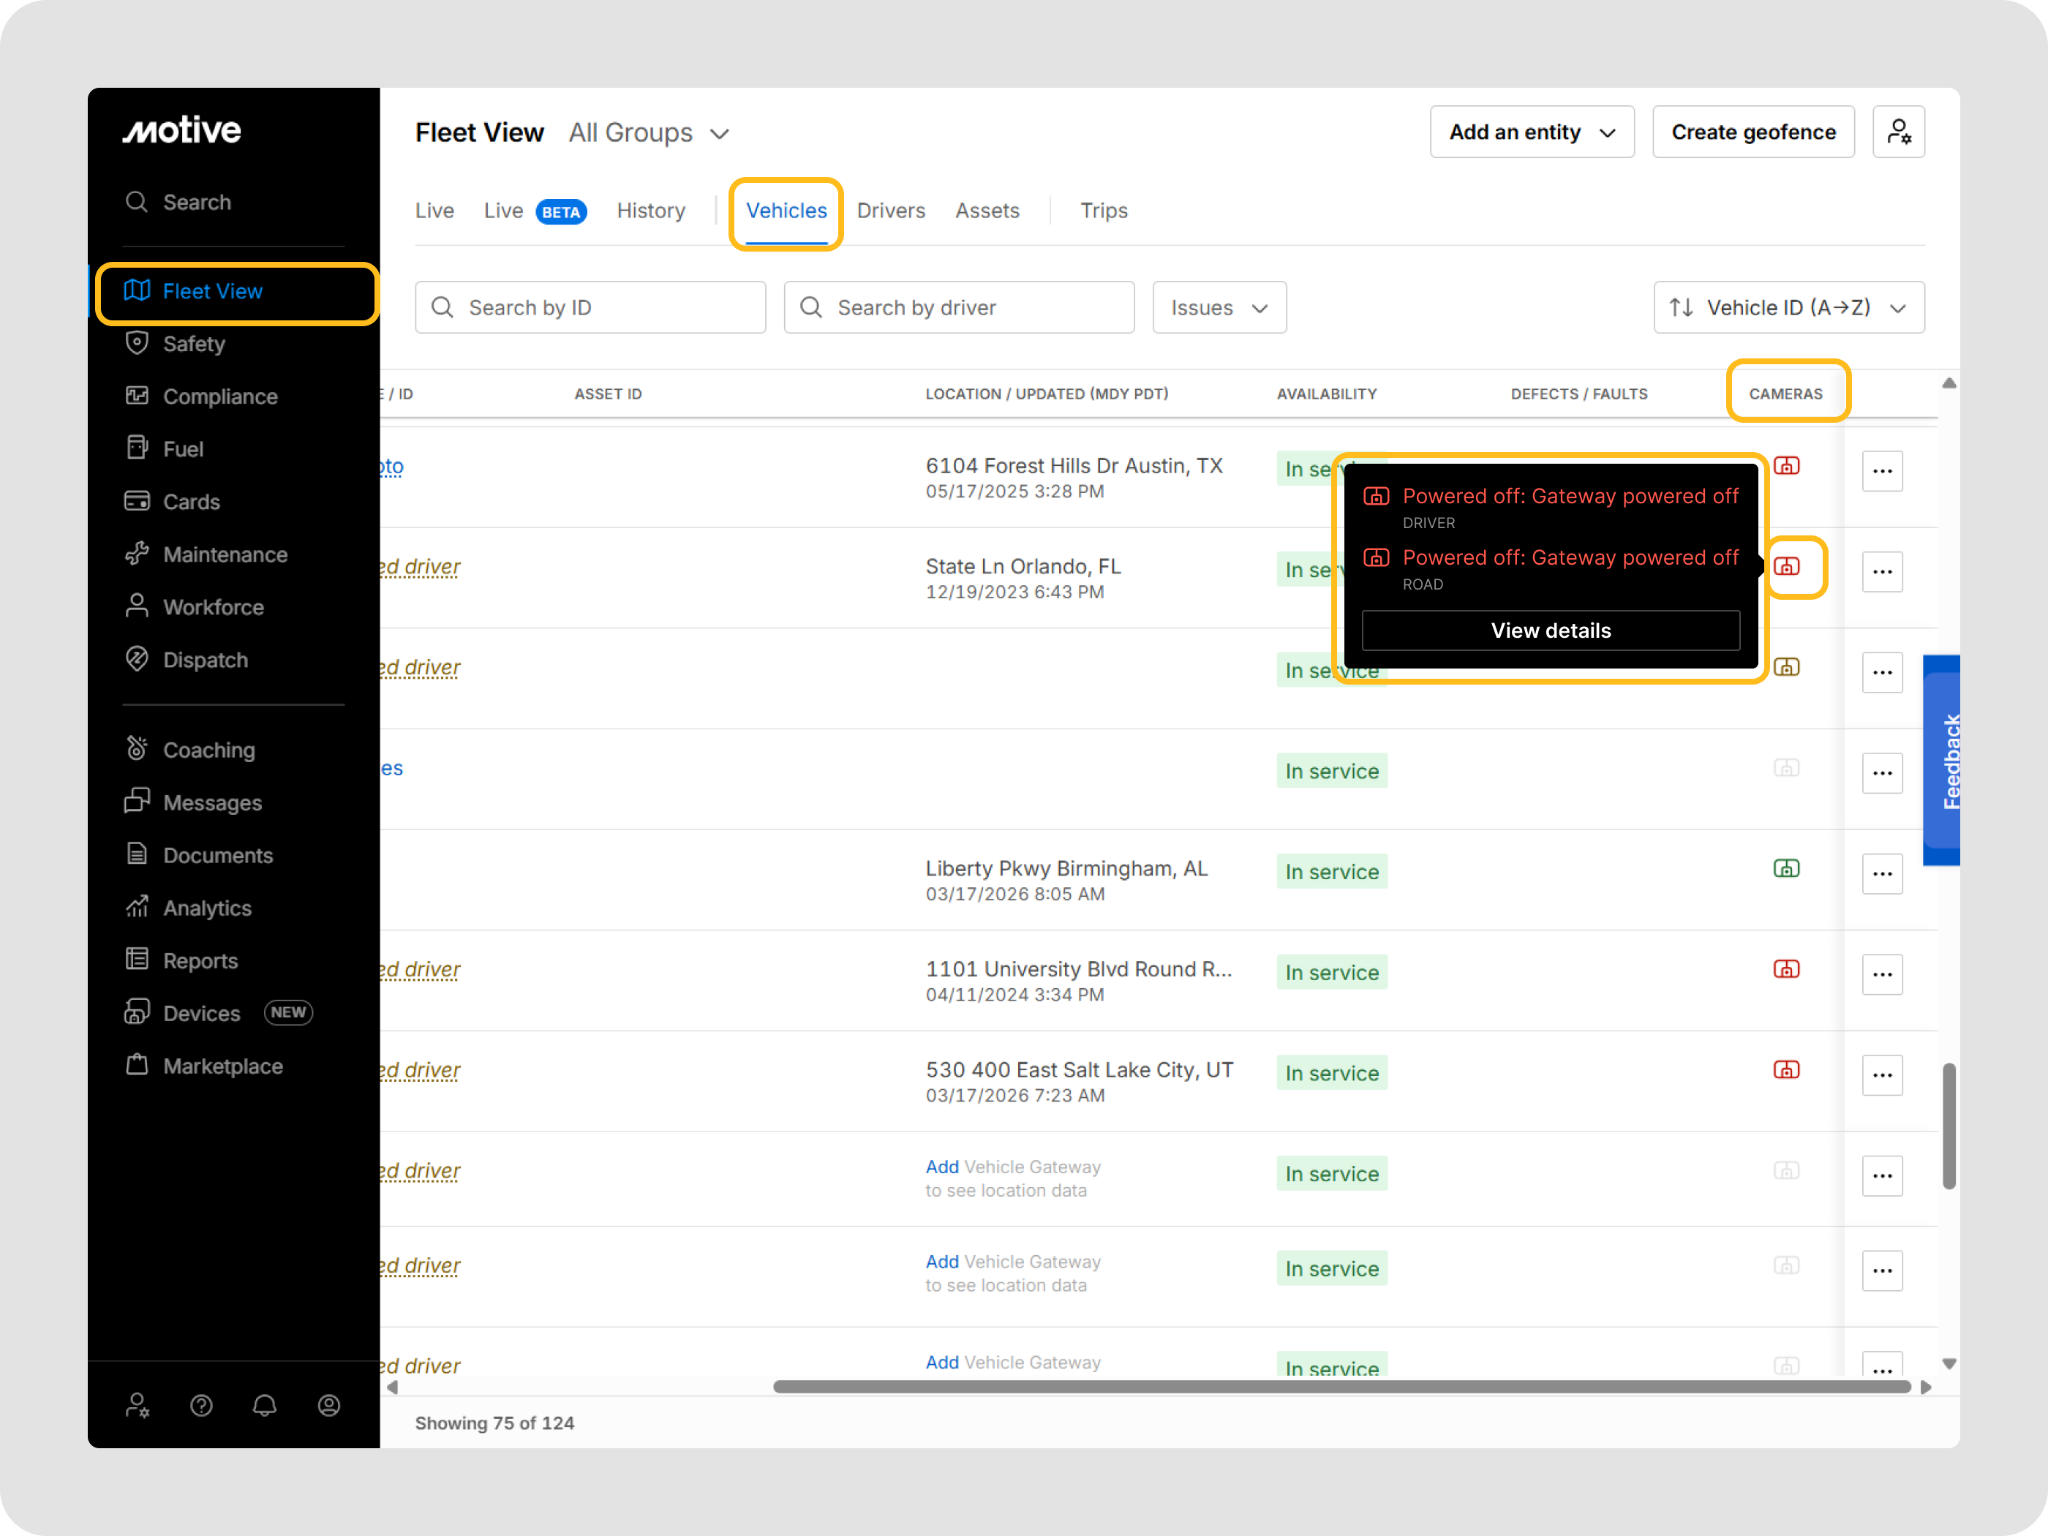
Task: Open three-dot menu for Austin TX row
Action: coord(1882,471)
